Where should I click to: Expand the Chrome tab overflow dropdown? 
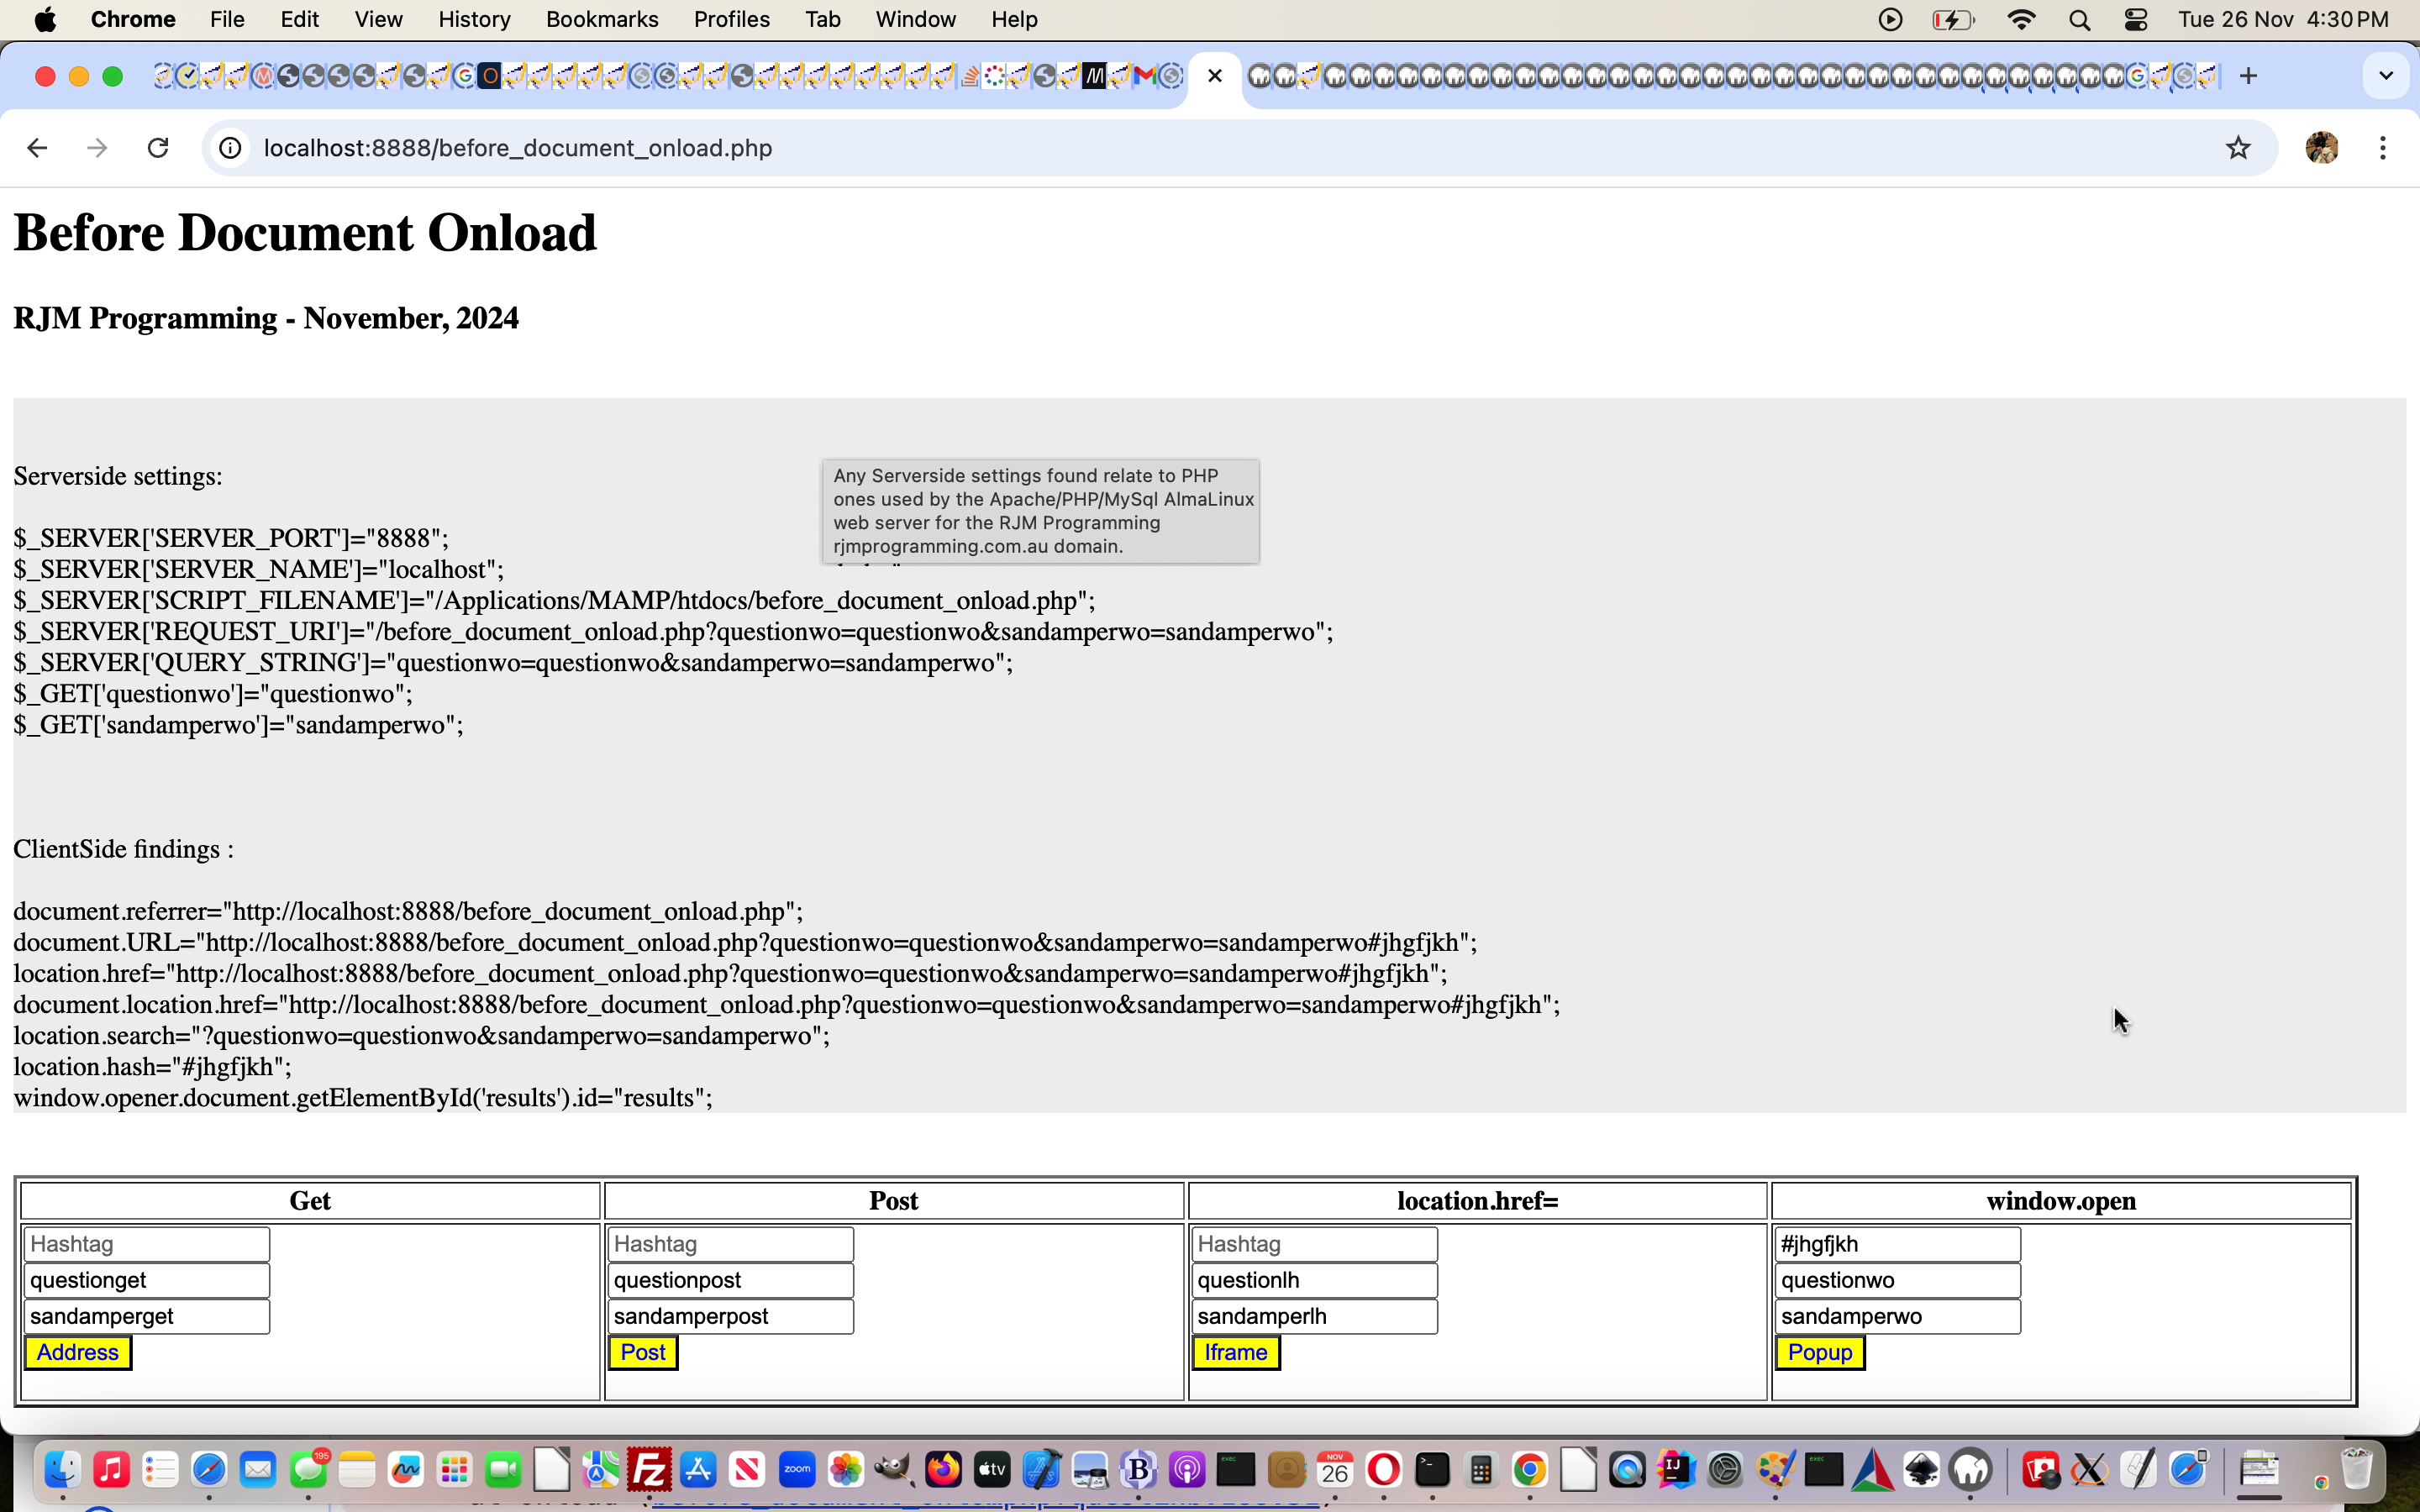pyautogui.click(x=2387, y=76)
